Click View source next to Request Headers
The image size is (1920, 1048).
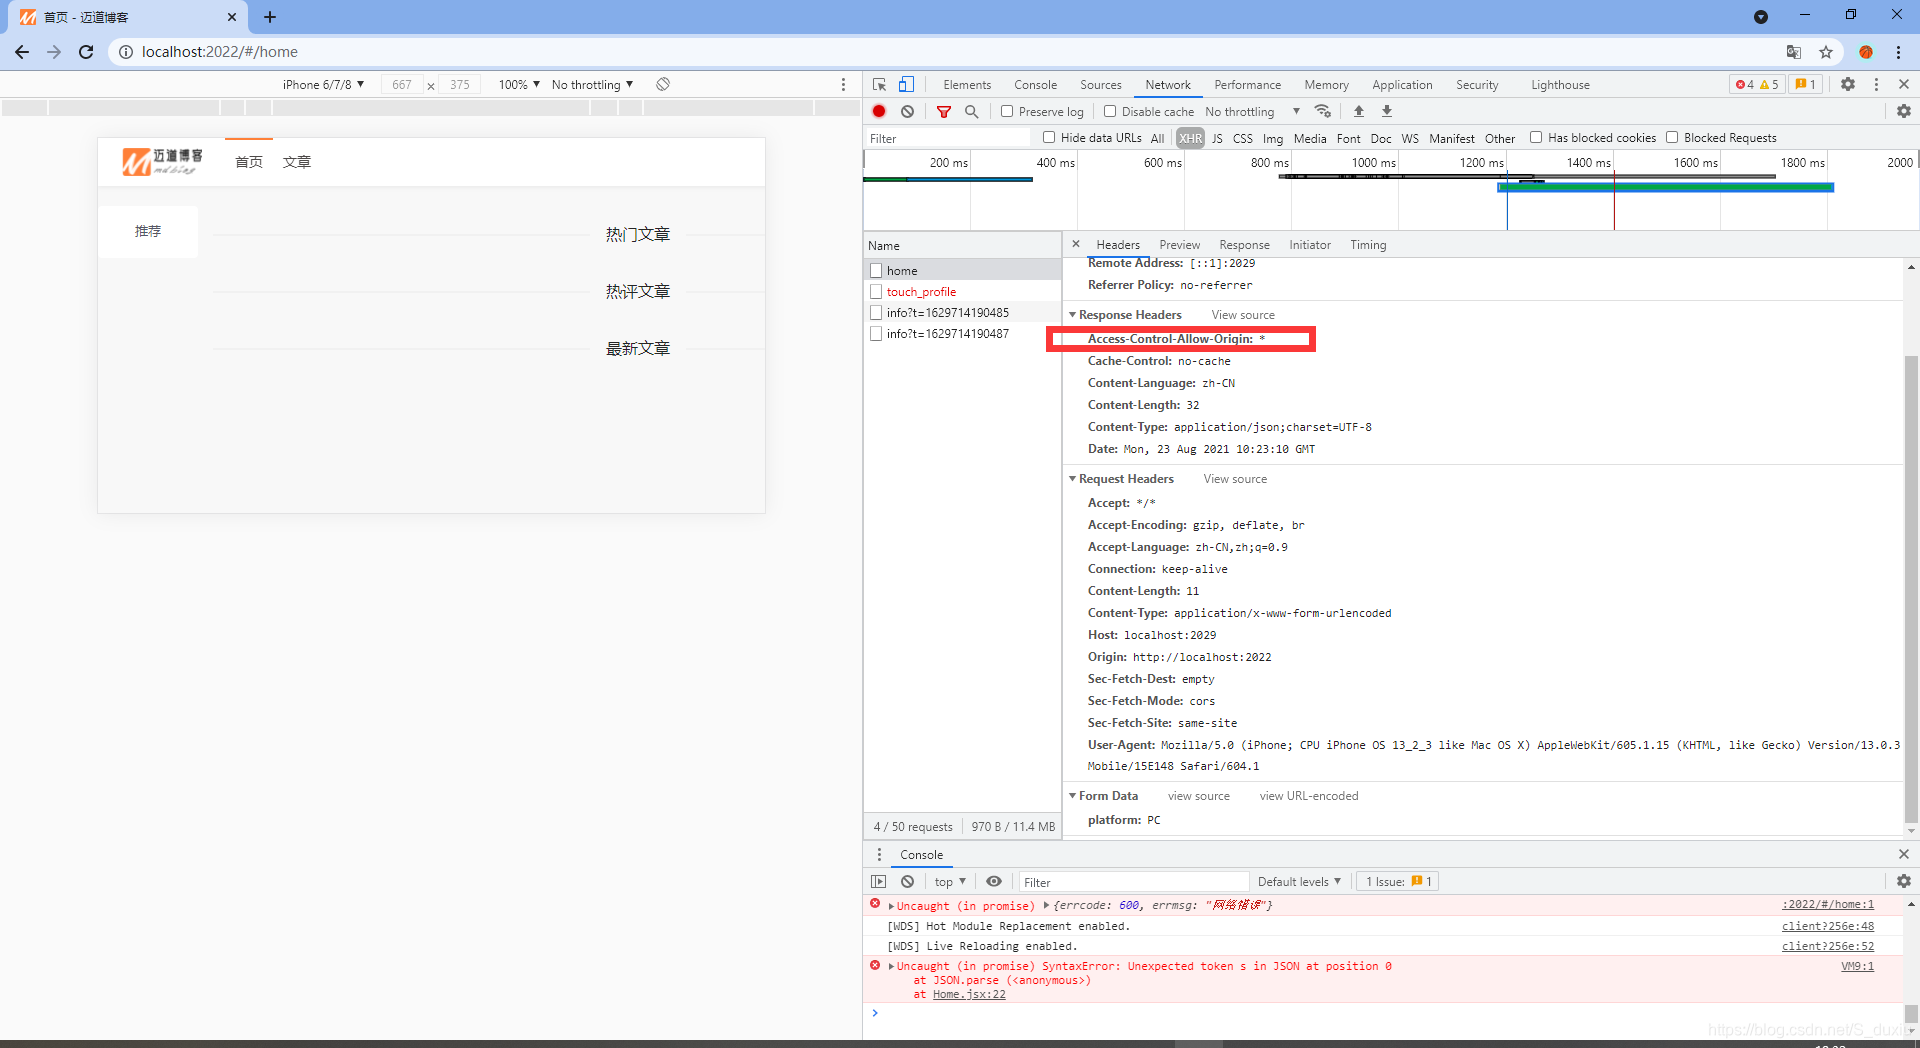(x=1235, y=479)
